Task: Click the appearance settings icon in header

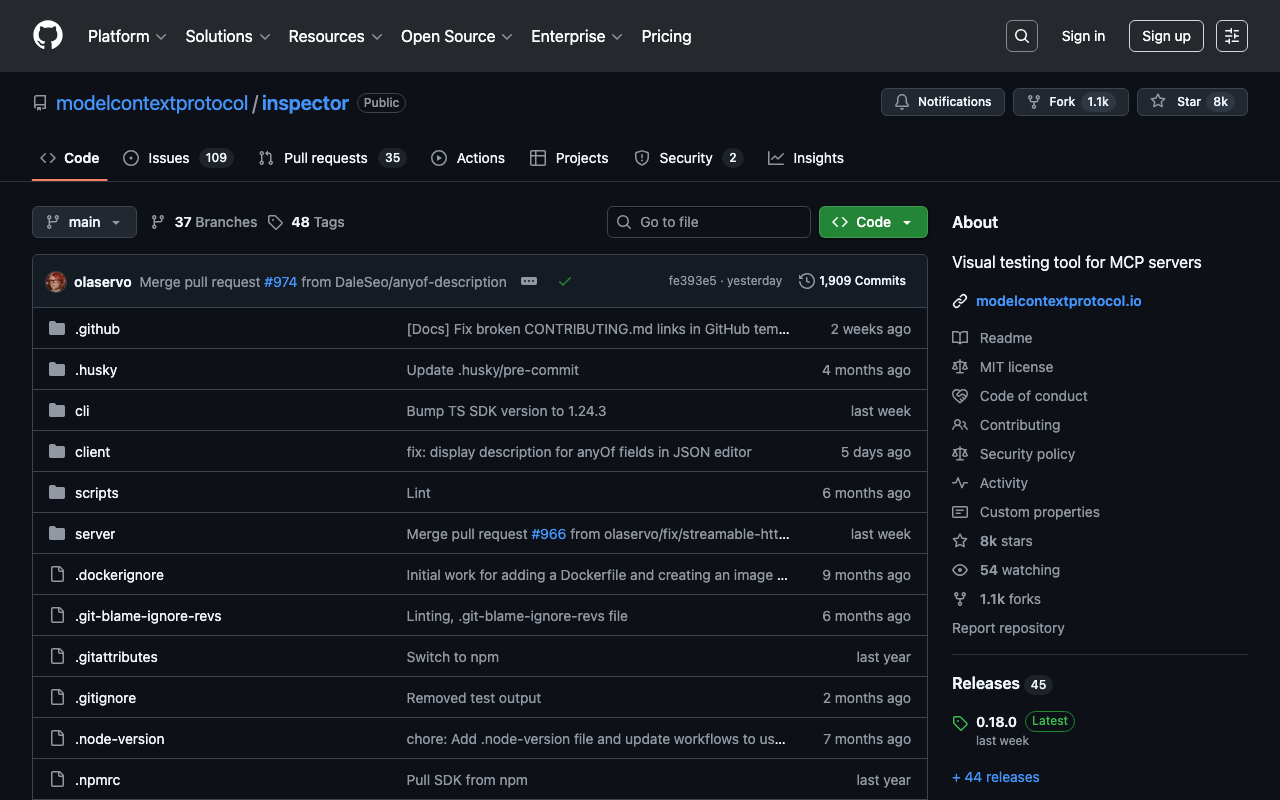Action: click(1231, 36)
